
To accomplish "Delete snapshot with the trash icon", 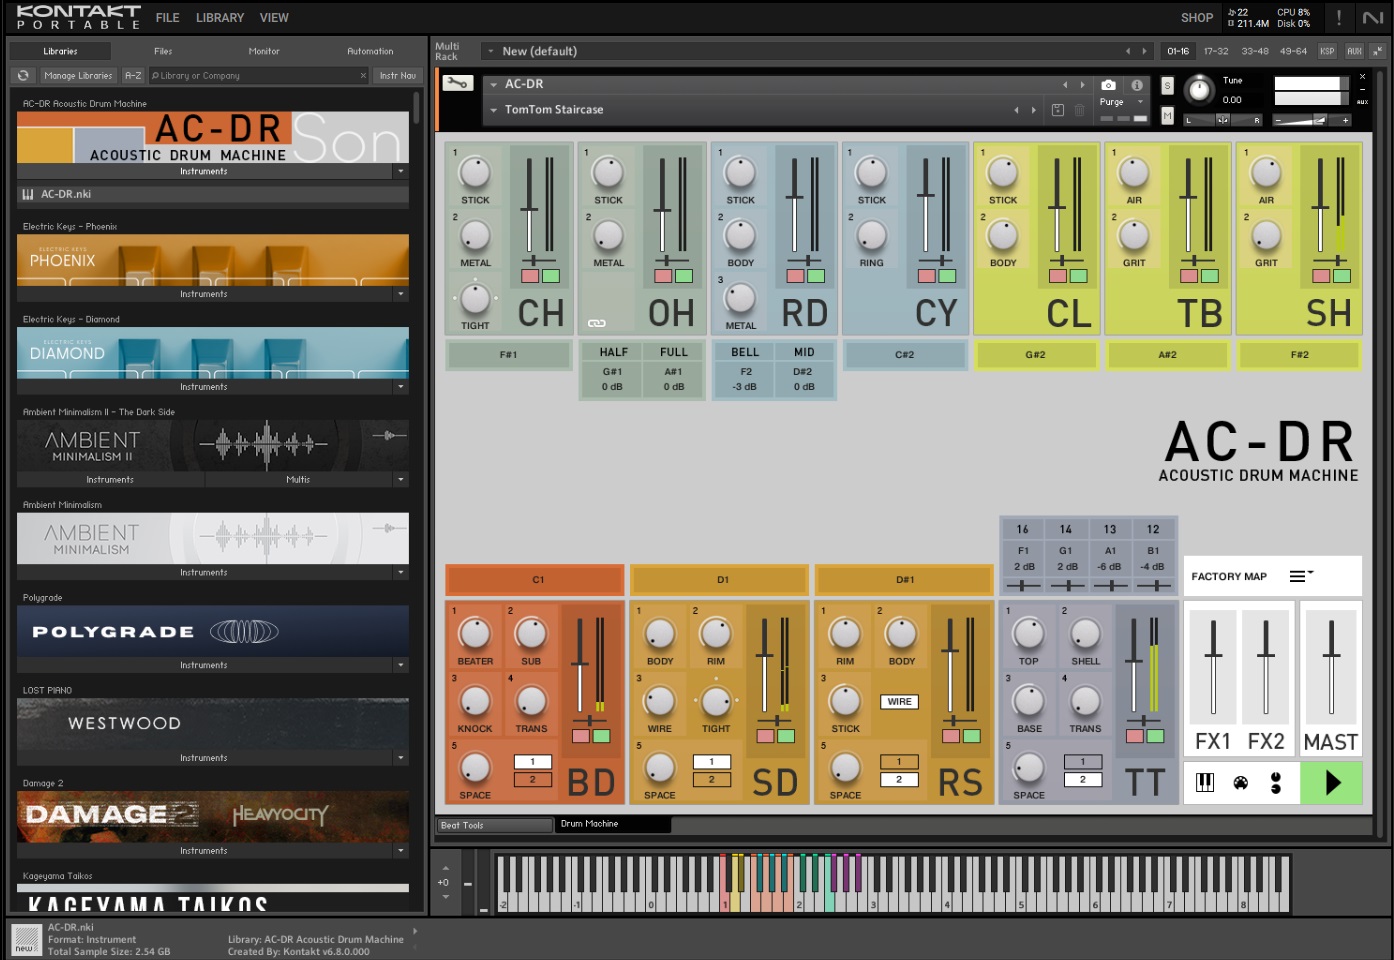I will pos(1080,110).
